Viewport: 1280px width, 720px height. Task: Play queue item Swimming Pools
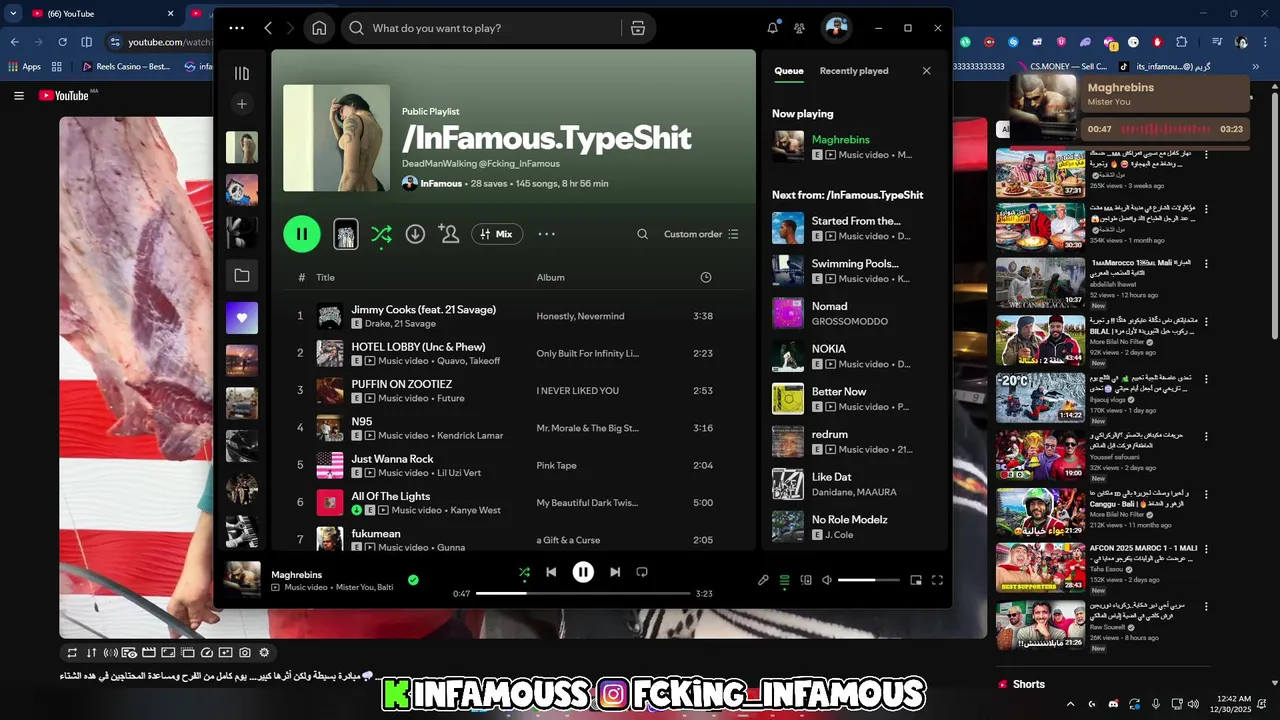pyautogui.click(x=856, y=270)
